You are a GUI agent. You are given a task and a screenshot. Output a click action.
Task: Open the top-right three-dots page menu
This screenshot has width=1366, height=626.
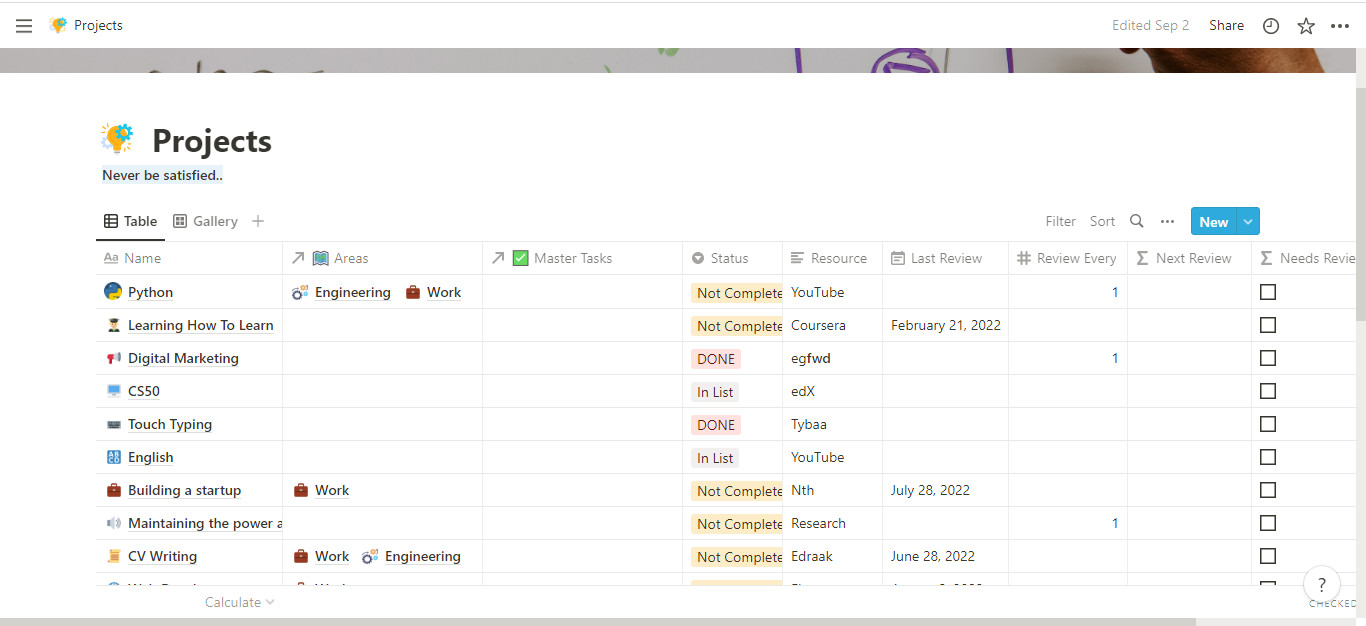coord(1340,26)
